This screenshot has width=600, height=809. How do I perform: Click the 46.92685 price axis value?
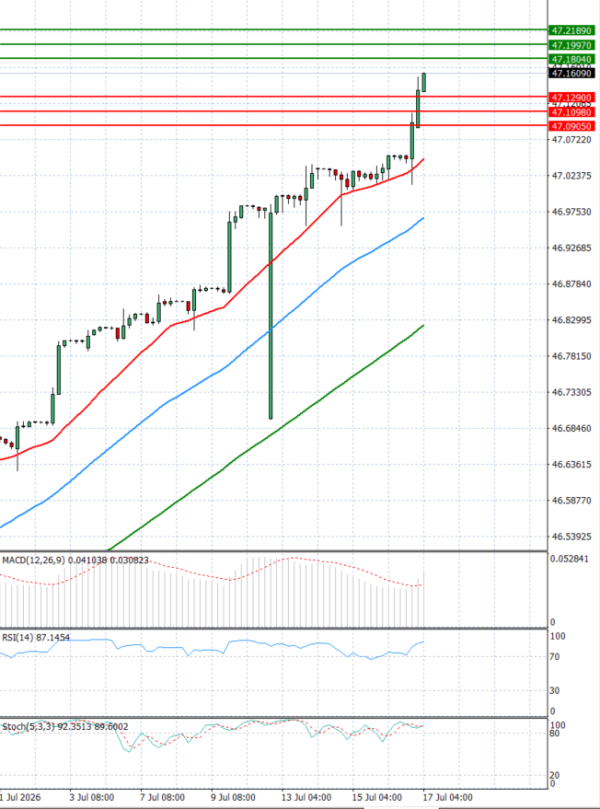click(x=572, y=248)
